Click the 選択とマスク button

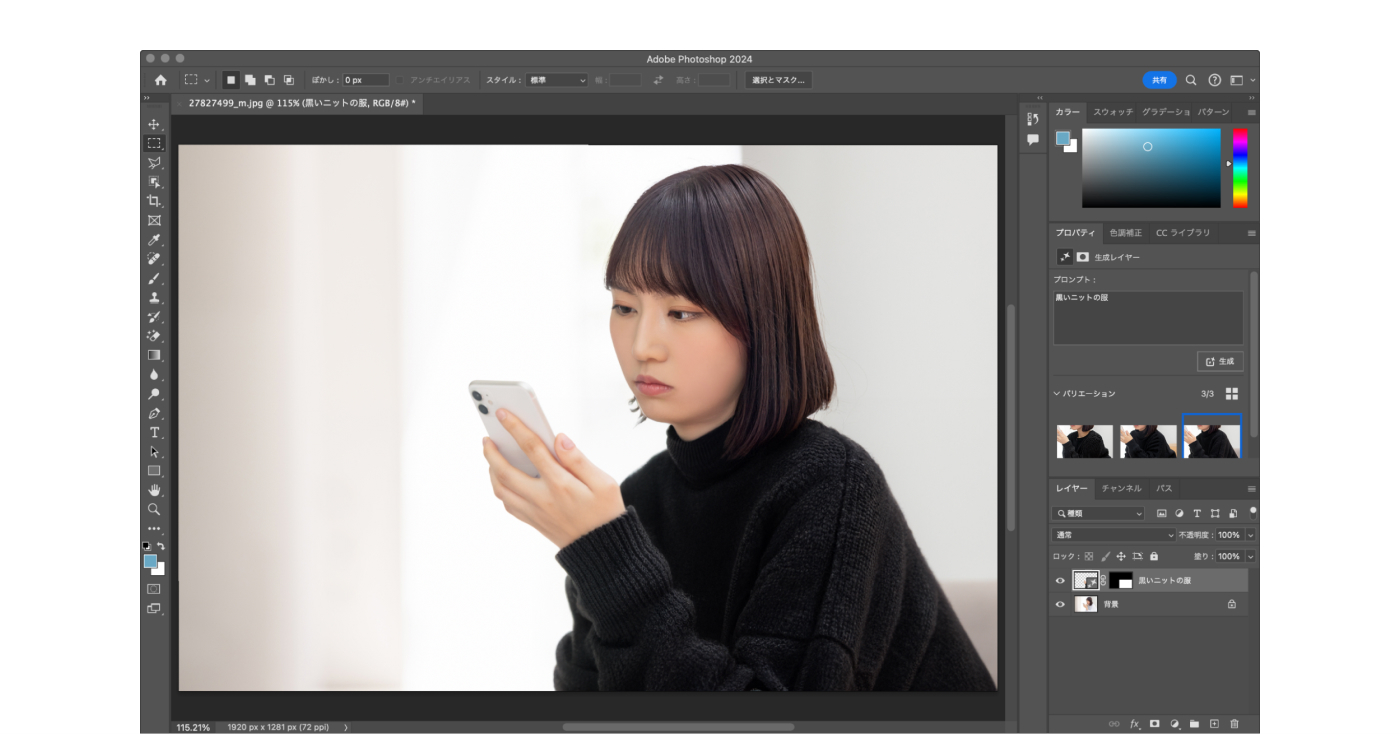coord(778,80)
